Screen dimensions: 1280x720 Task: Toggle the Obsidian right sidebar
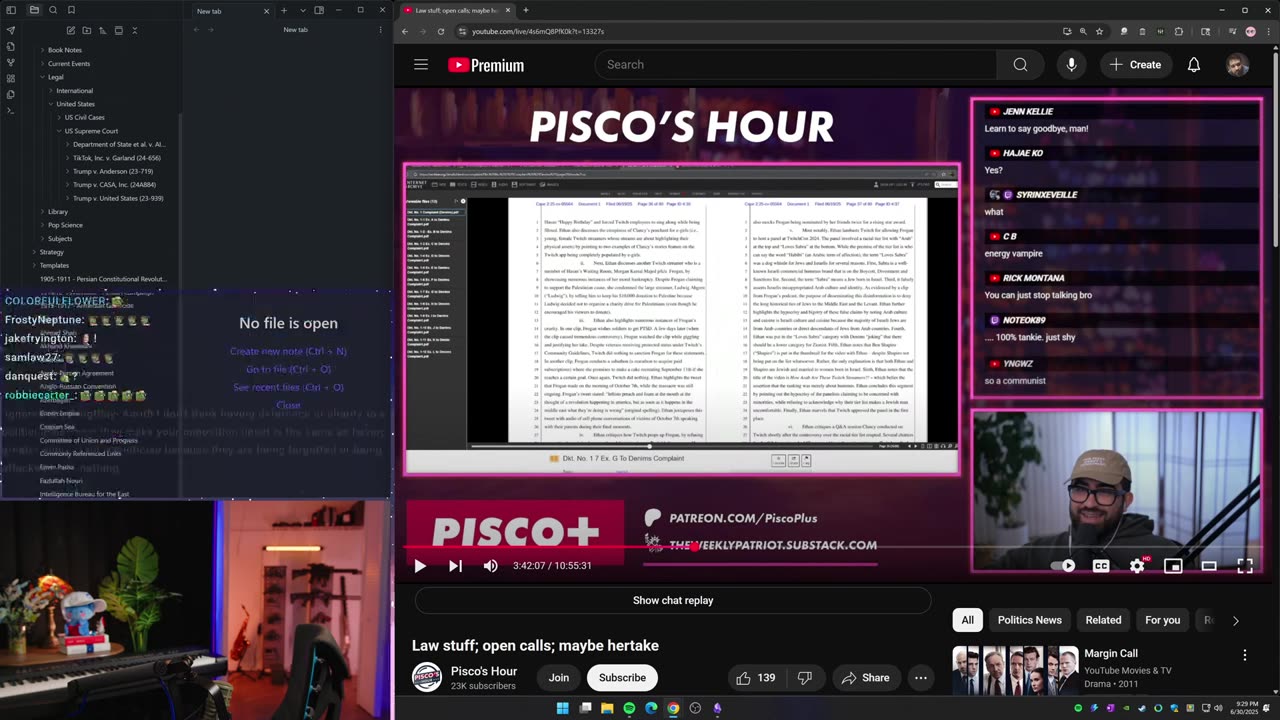pyautogui.click(x=319, y=10)
